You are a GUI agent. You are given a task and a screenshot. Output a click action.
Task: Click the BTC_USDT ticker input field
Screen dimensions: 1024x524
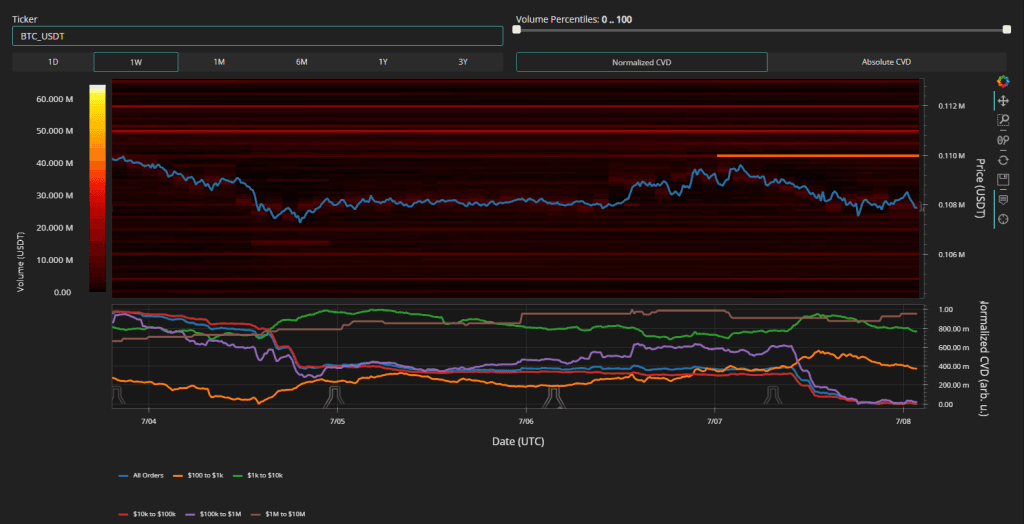257,36
